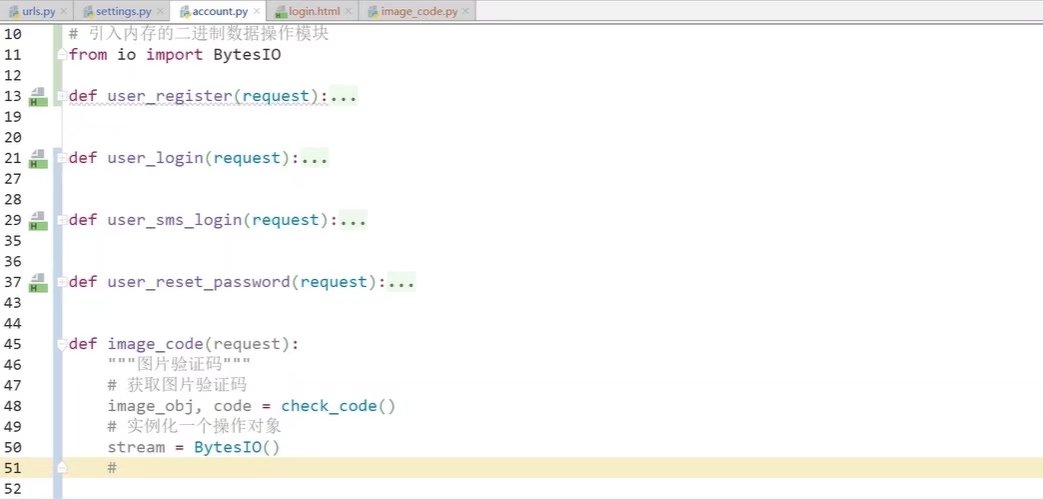
Task: Click the check_code() call on line 48
Action: pos(338,406)
